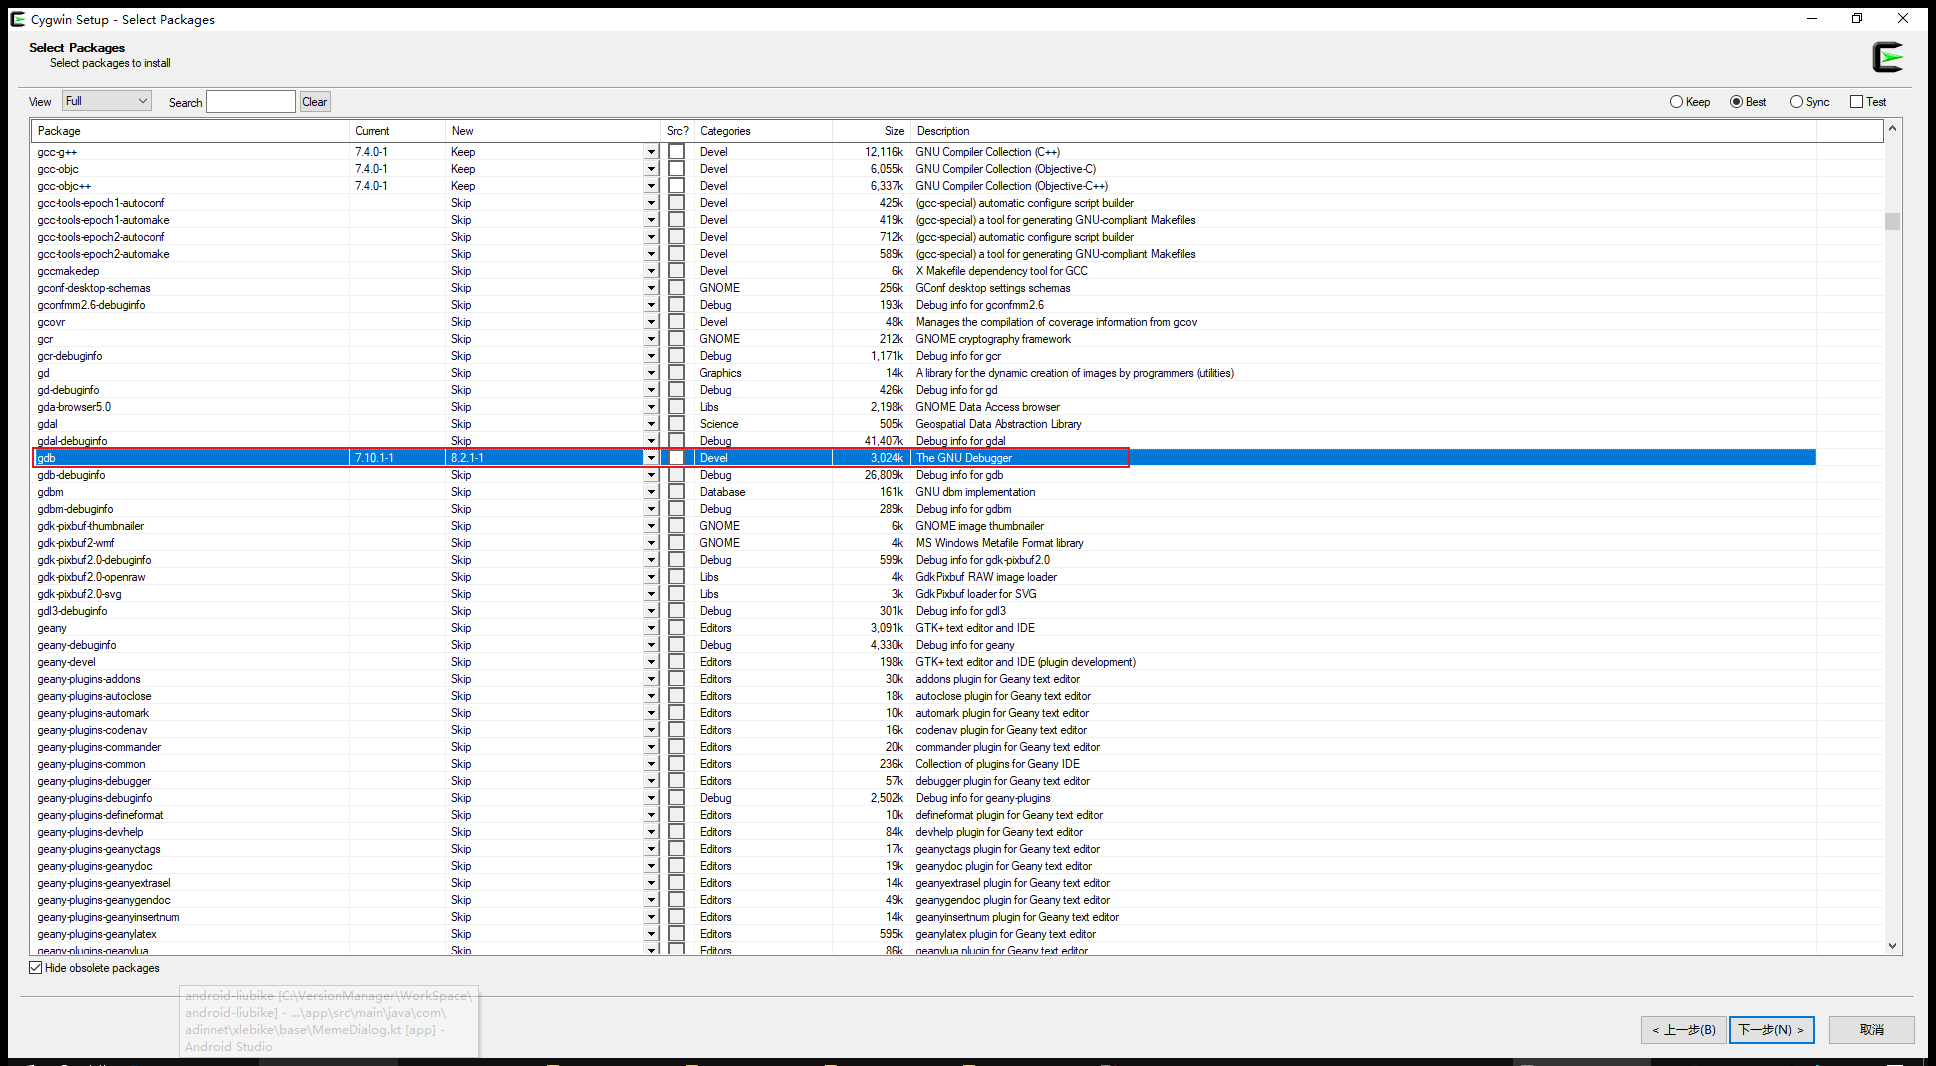Viewport: 1936px width, 1066px height.
Task: Click the Database category for gdbm
Action: click(722, 492)
